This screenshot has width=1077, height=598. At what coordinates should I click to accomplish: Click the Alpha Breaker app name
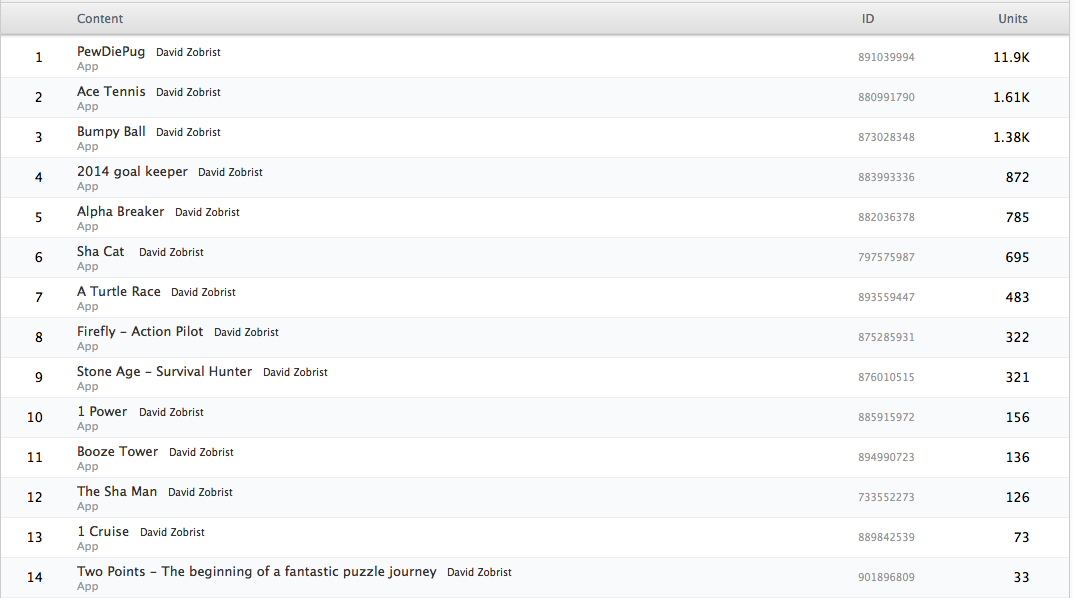coord(120,211)
